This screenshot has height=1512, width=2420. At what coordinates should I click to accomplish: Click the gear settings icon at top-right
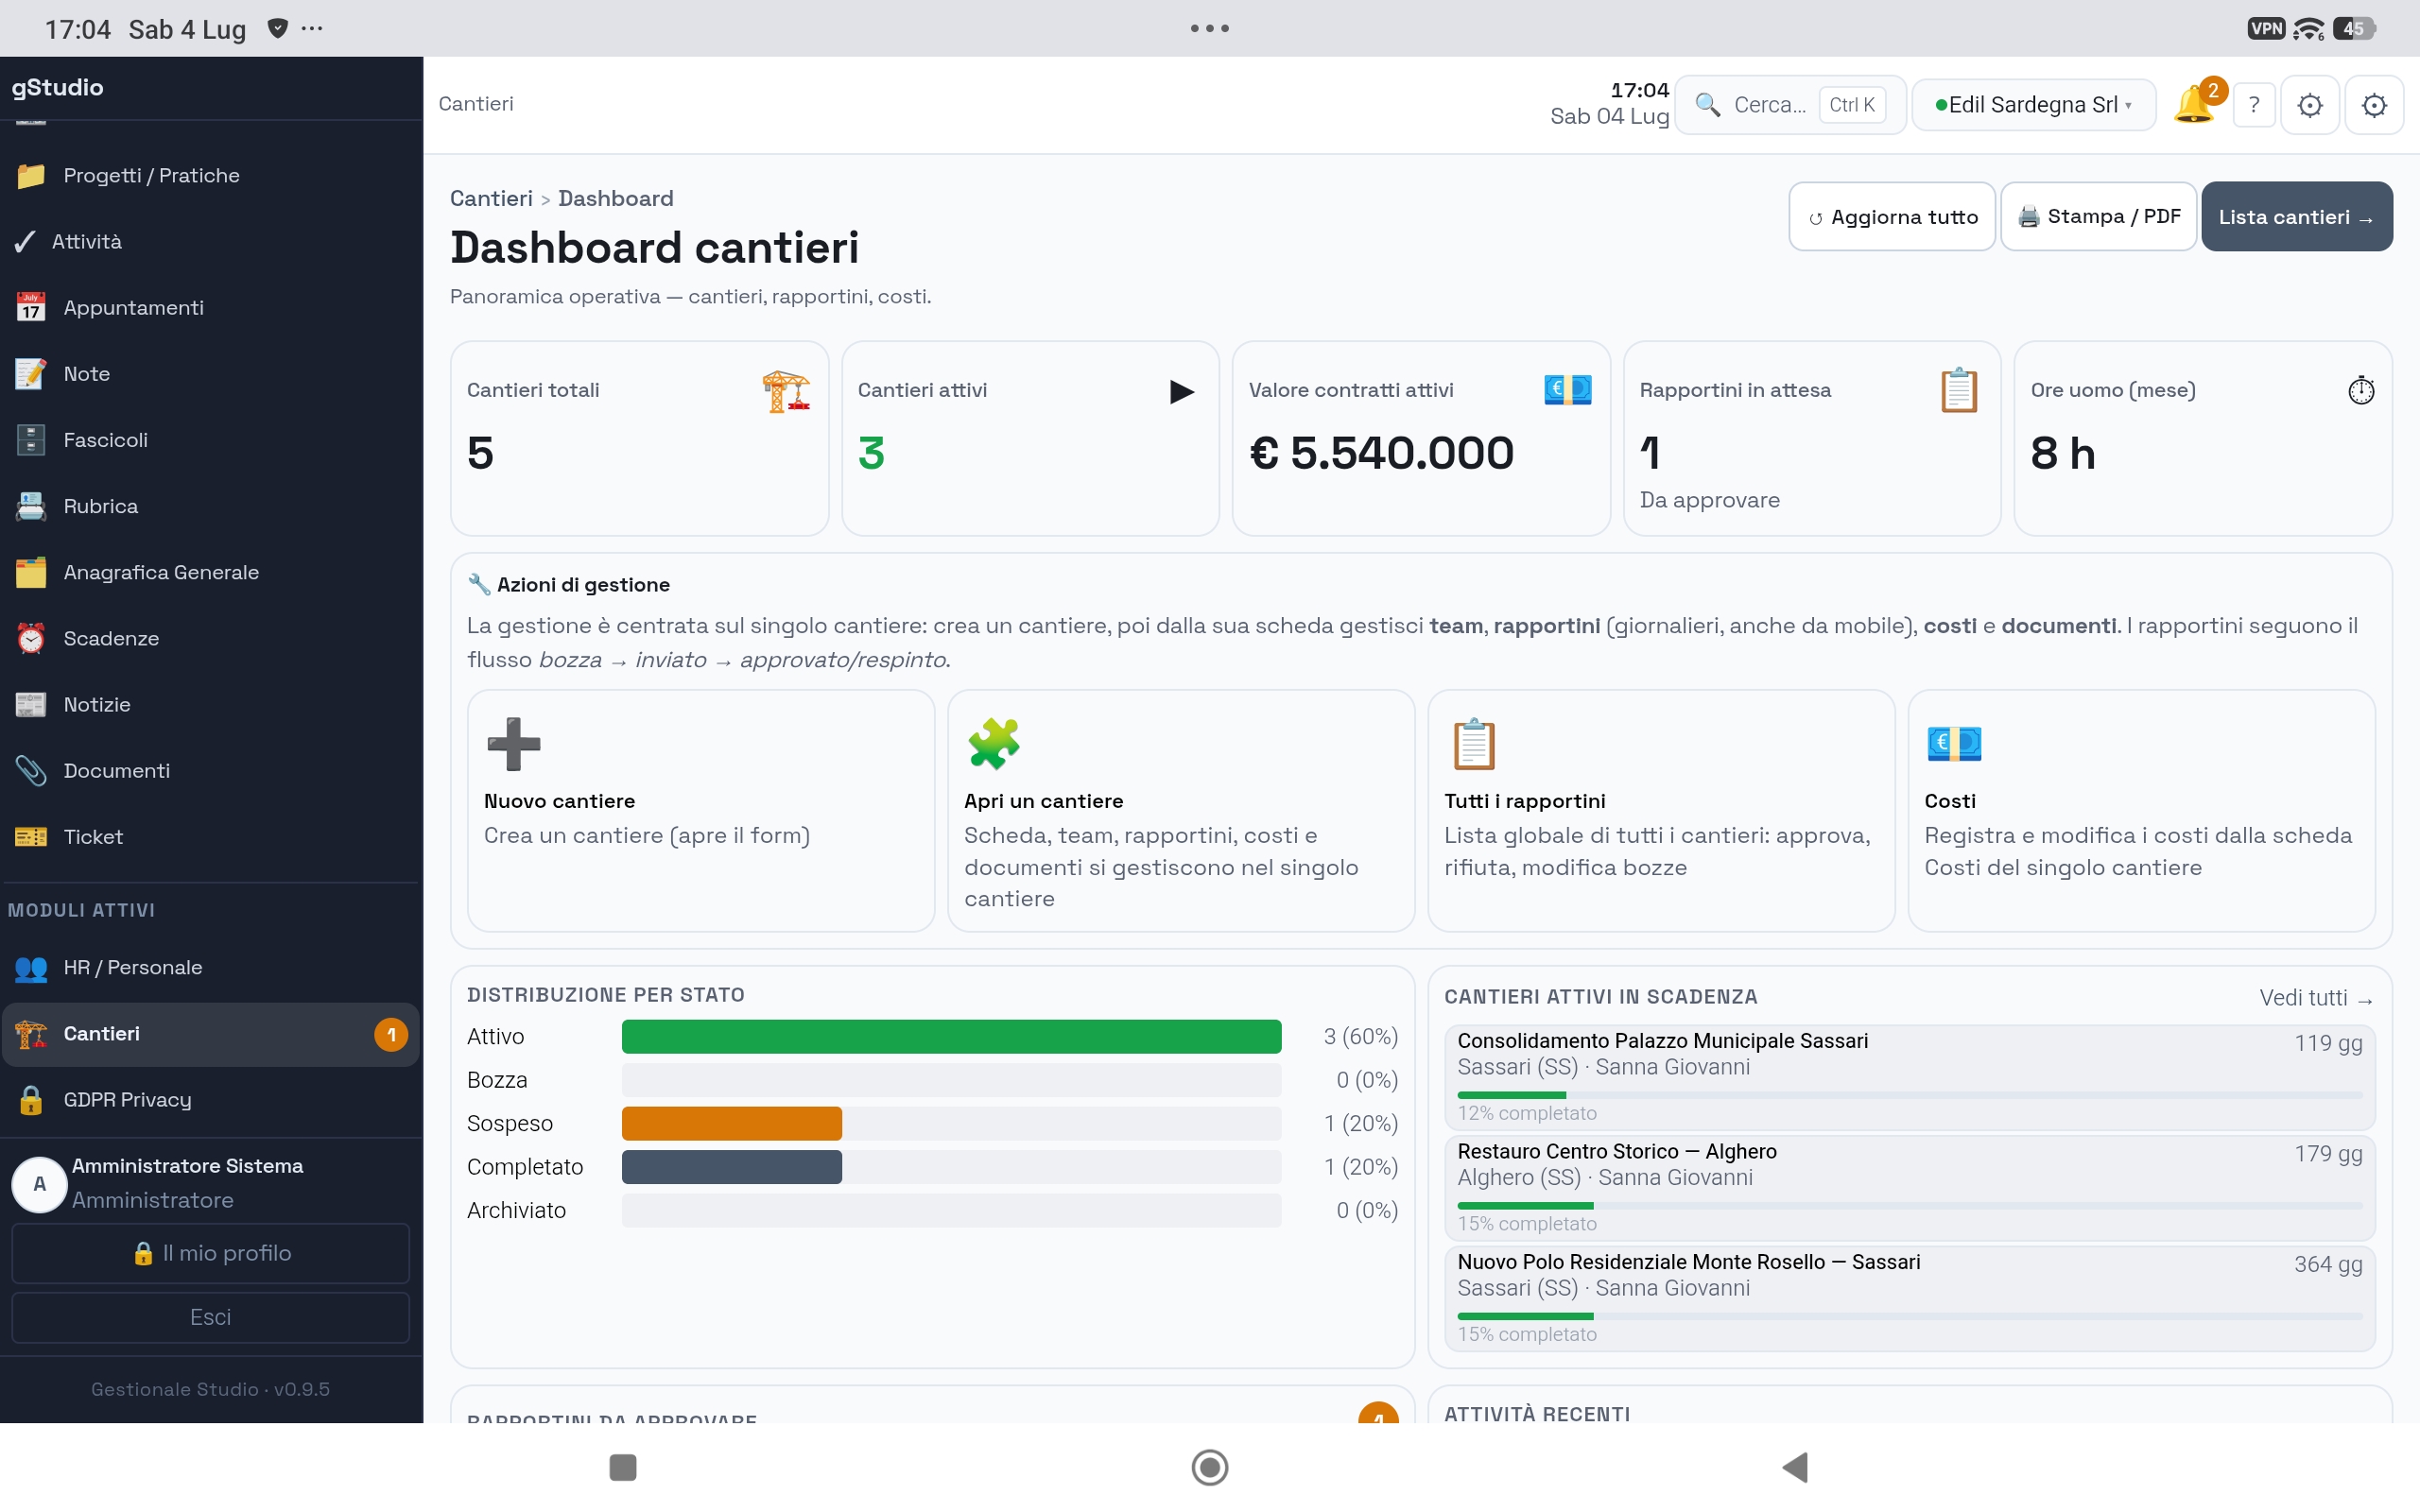pos(2374,104)
